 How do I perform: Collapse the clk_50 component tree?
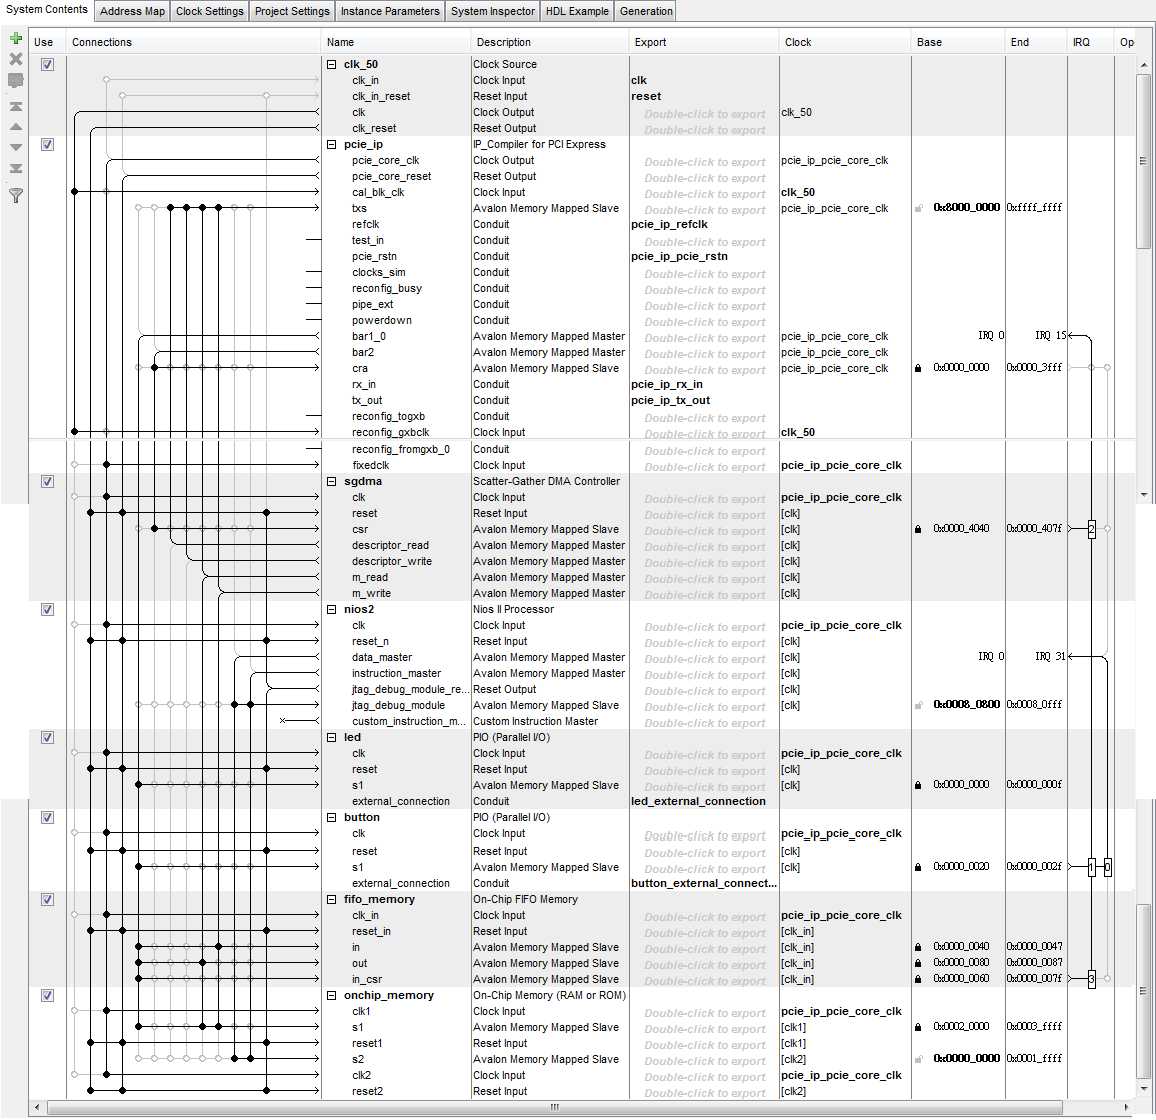[x=332, y=64]
